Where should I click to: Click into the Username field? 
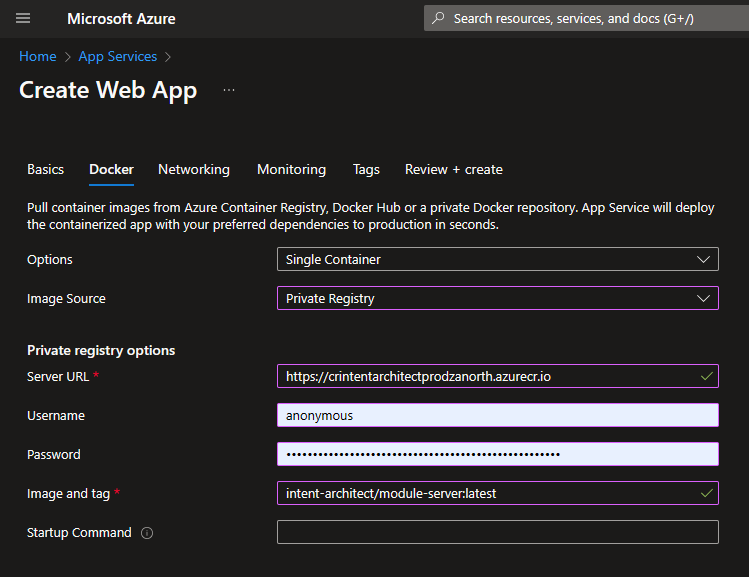point(497,416)
